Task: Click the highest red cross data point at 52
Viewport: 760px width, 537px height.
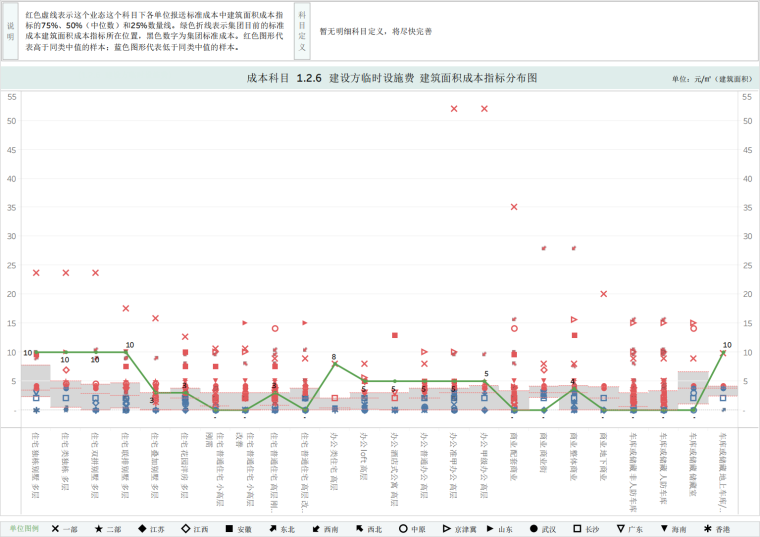Action: pos(454,108)
